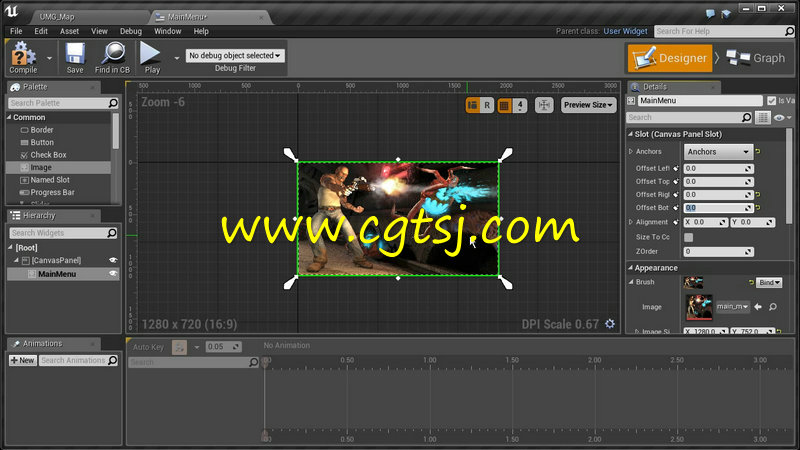Compile the widget blueprint
800x450 pixels.
[23, 57]
